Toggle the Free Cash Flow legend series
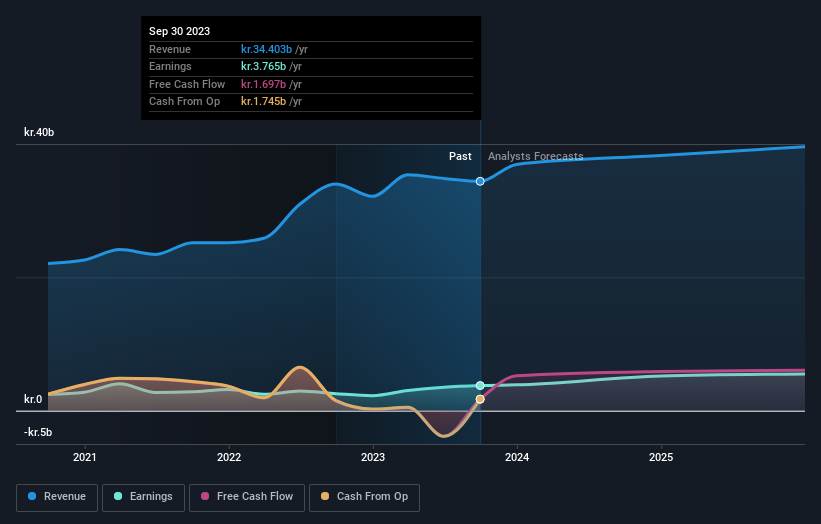 pyautogui.click(x=247, y=497)
